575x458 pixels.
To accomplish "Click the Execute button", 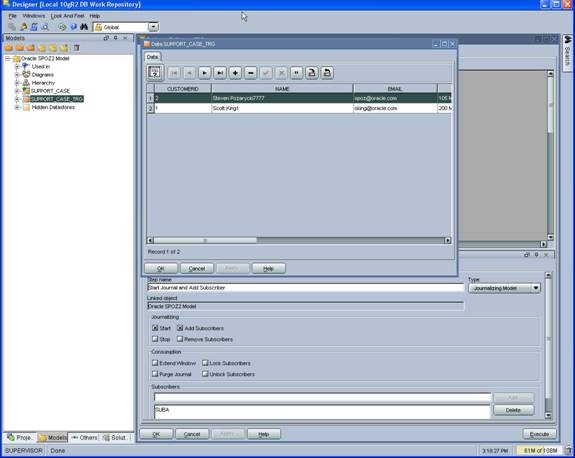I will (539, 434).
